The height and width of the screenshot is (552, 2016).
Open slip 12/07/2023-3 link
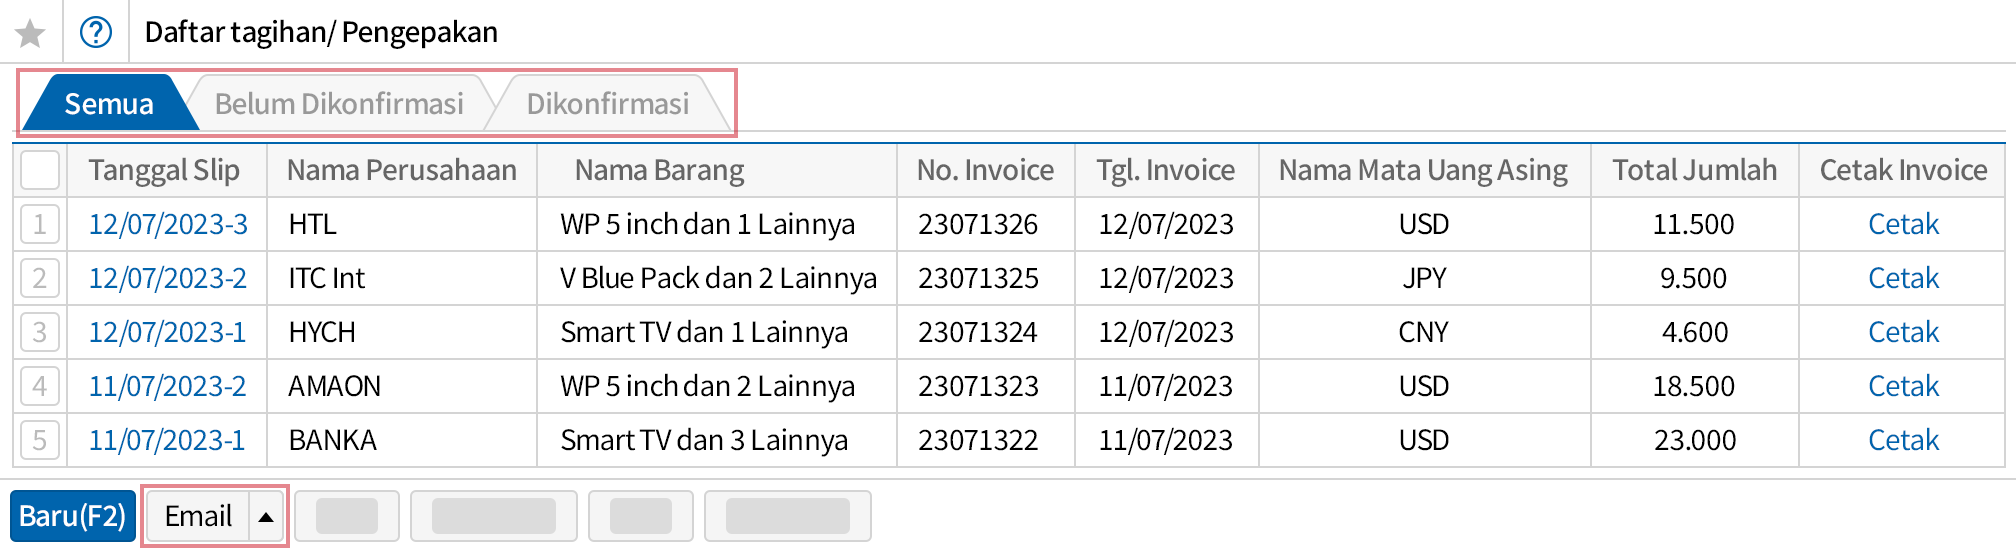168,224
